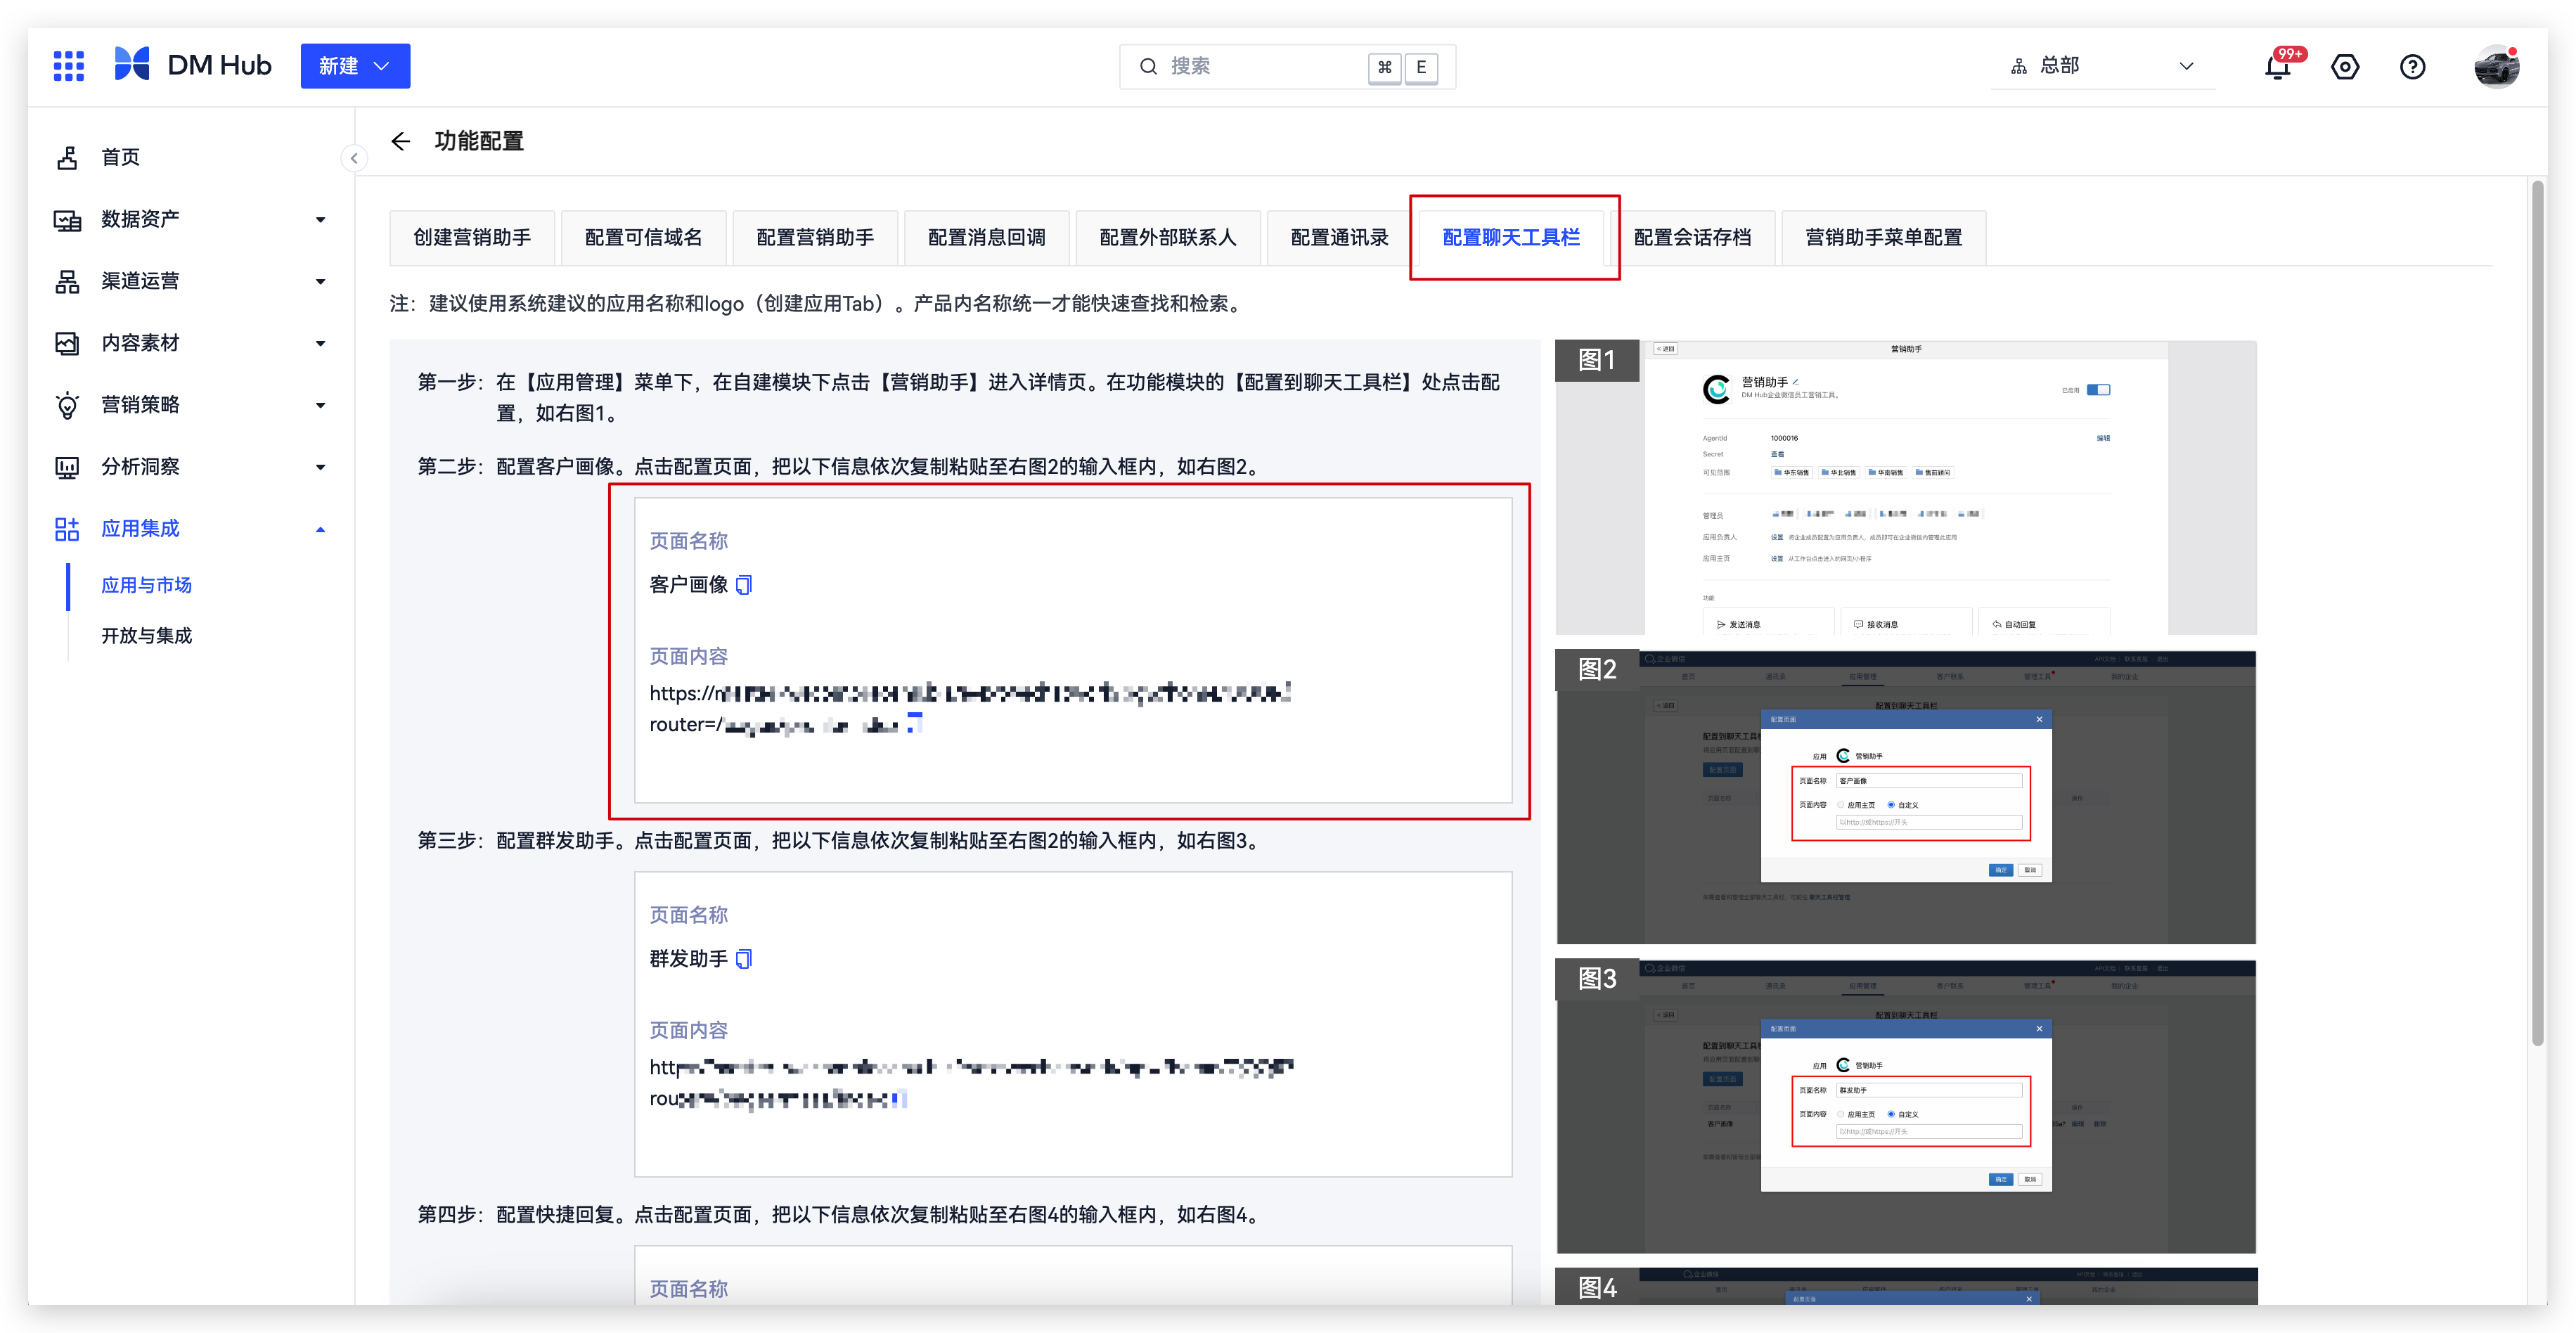This screenshot has width=2576, height=1333.
Task: Click the 分析洞察 sidebar icon
Action: 67,467
